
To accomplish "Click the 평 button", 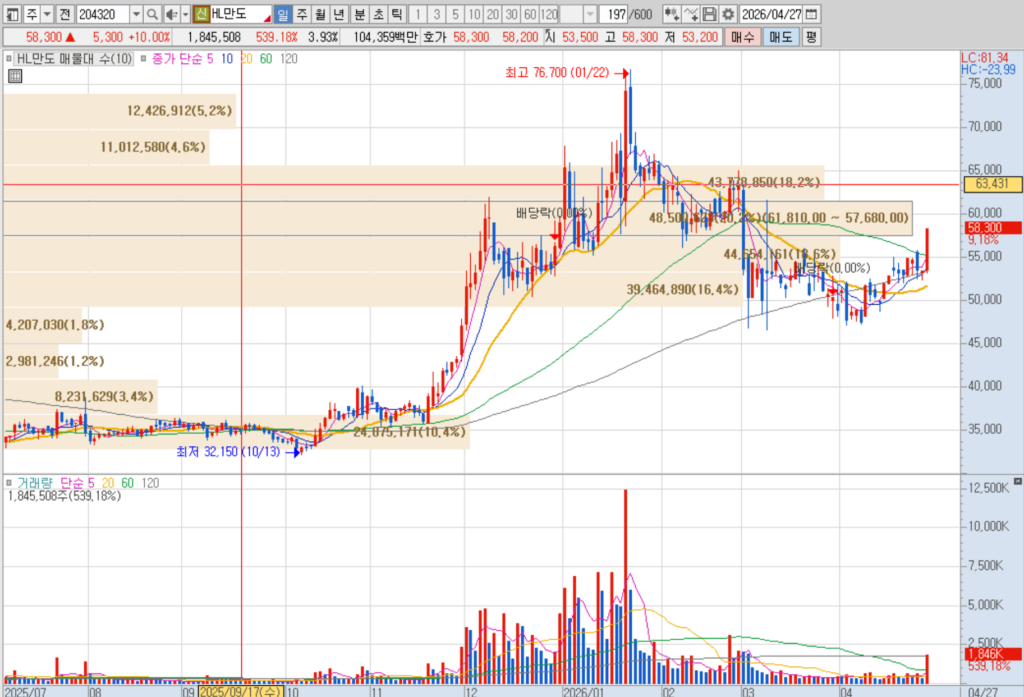I will point(810,37).
